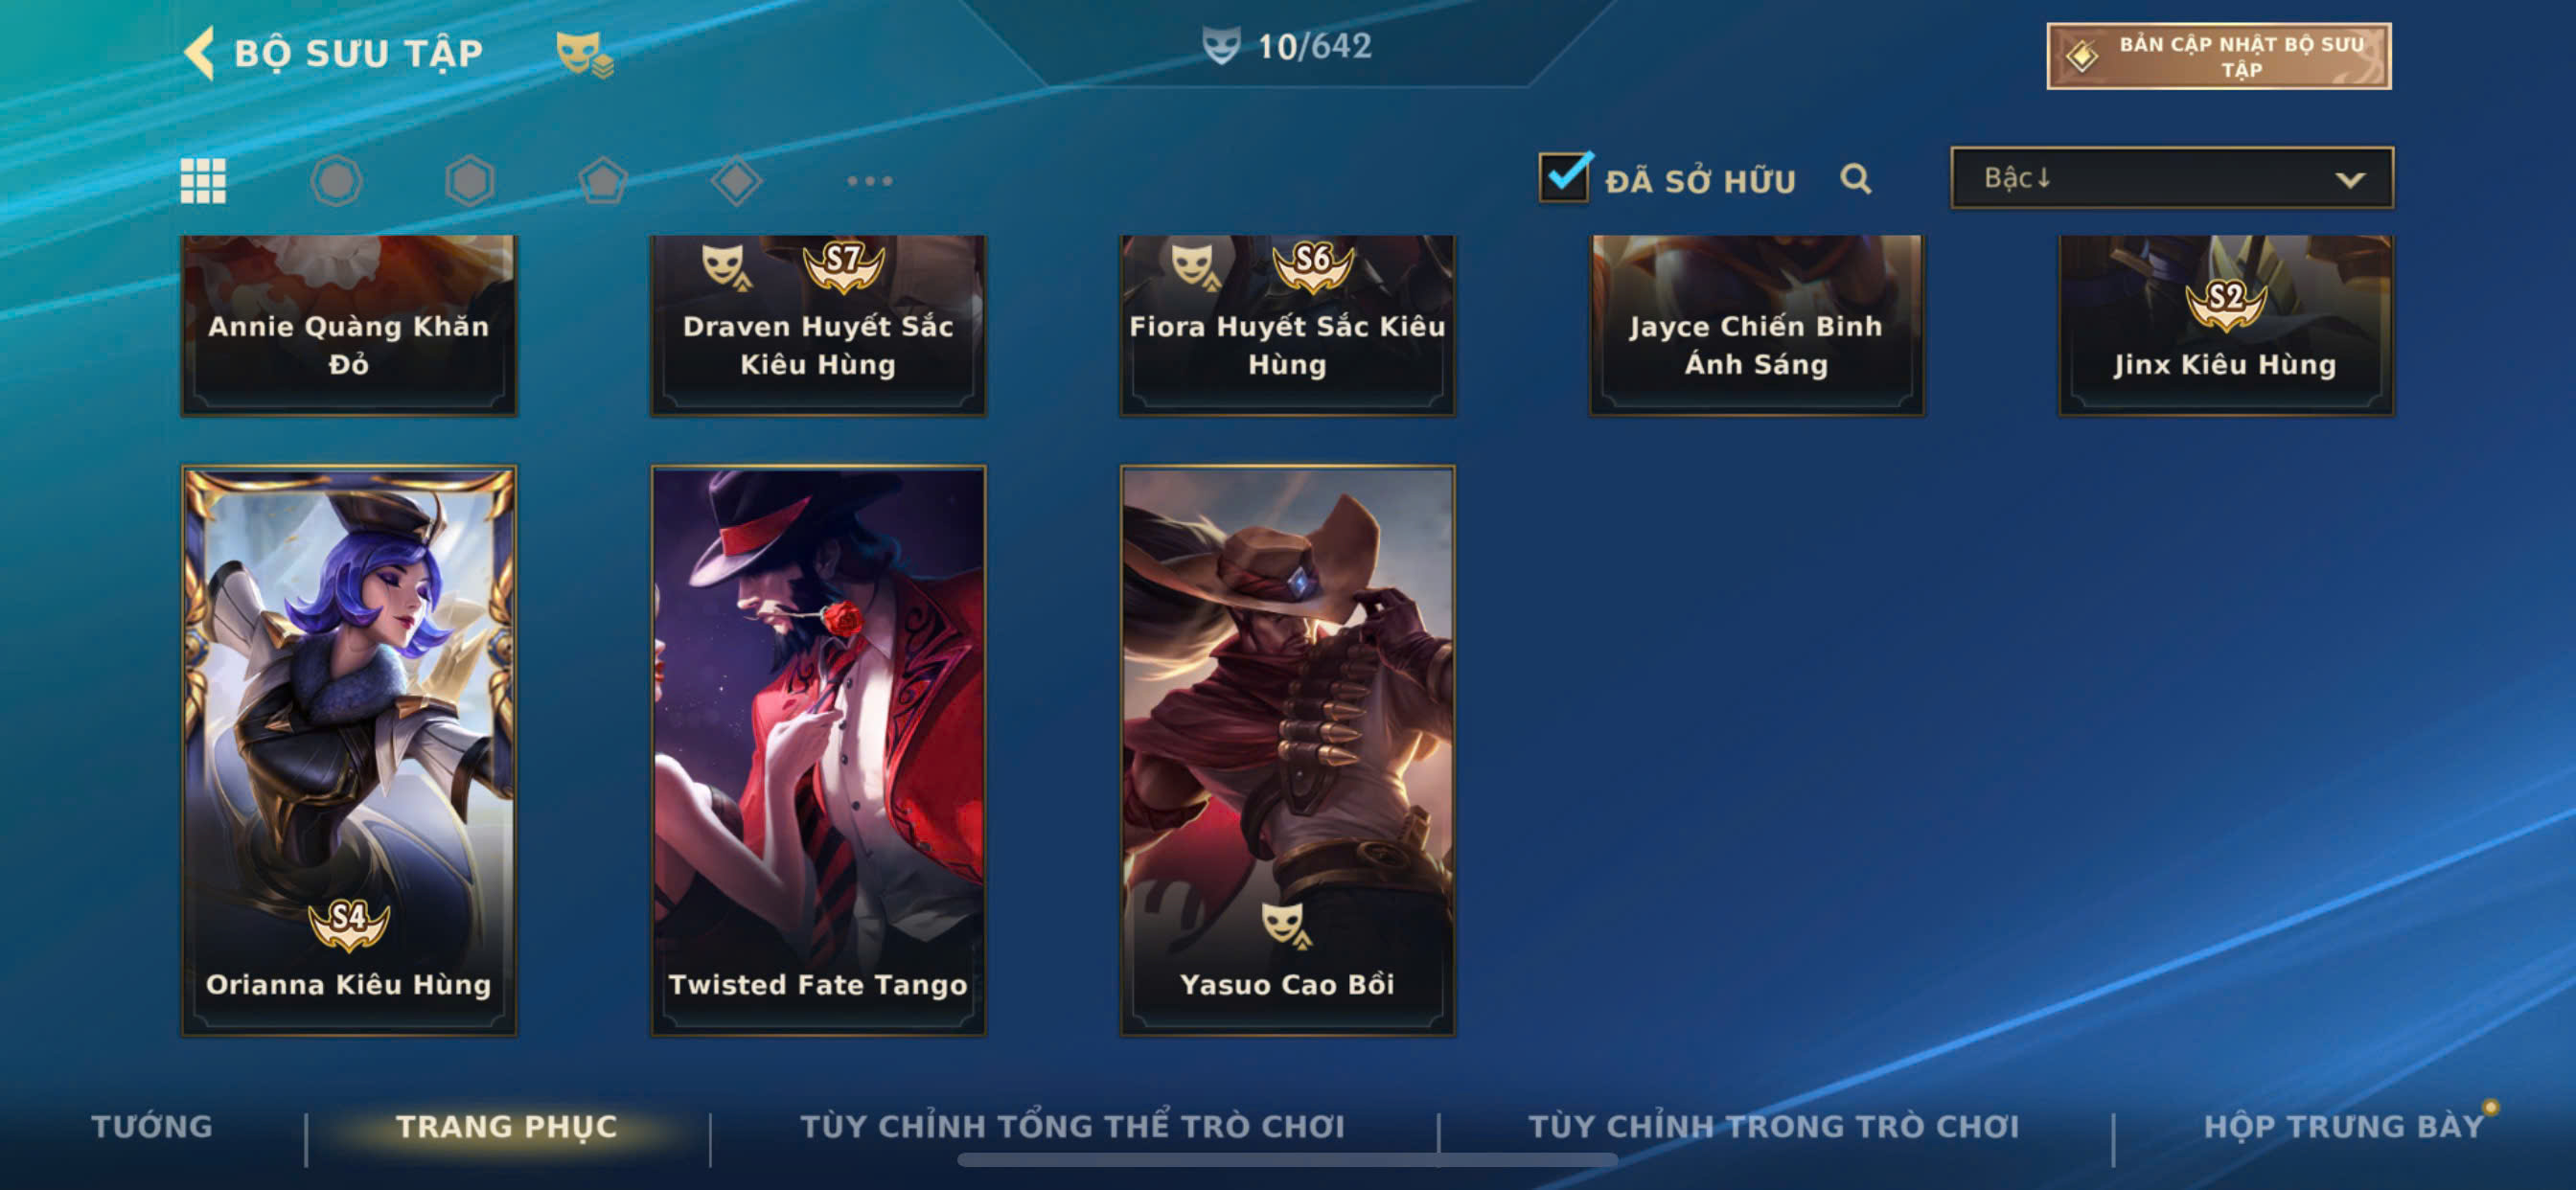
Task: Filter by the diamond rarity icon
Action: 736,181
